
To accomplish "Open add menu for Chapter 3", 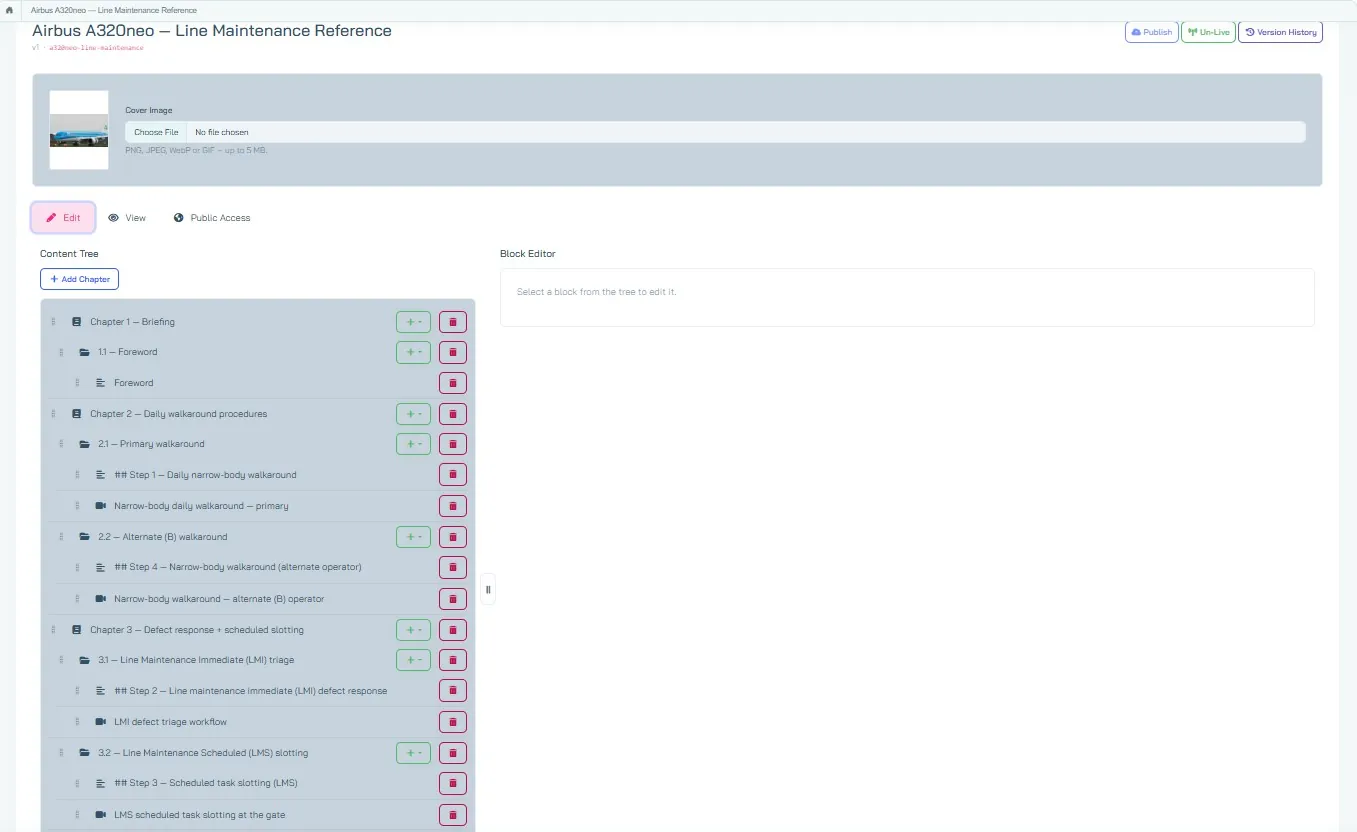I will point(413,630).
